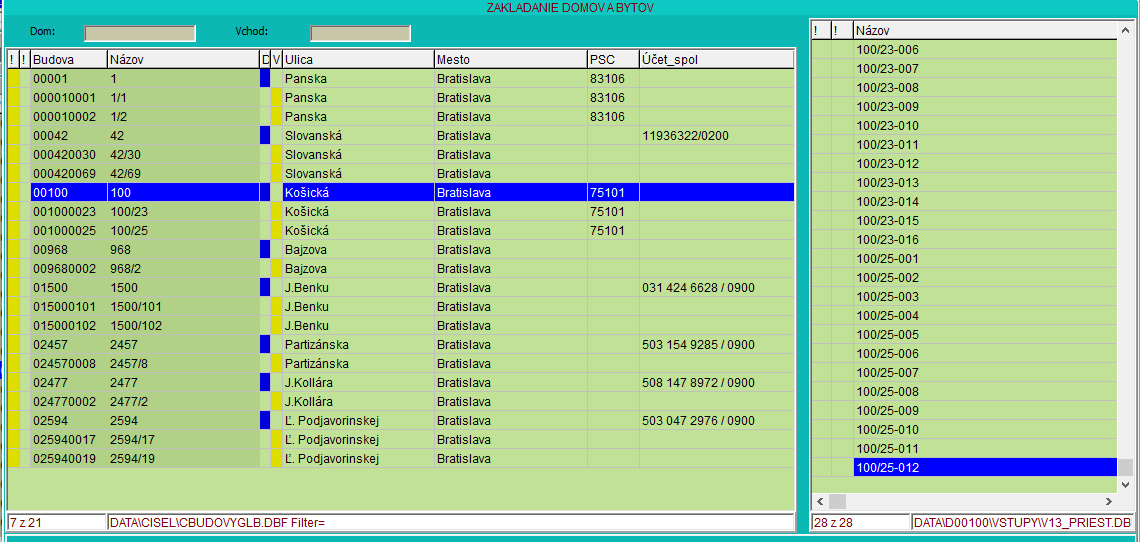This screenshot has height=542, width=1141.
Task: Select row 024770002
Action: [x=400, y=402]
